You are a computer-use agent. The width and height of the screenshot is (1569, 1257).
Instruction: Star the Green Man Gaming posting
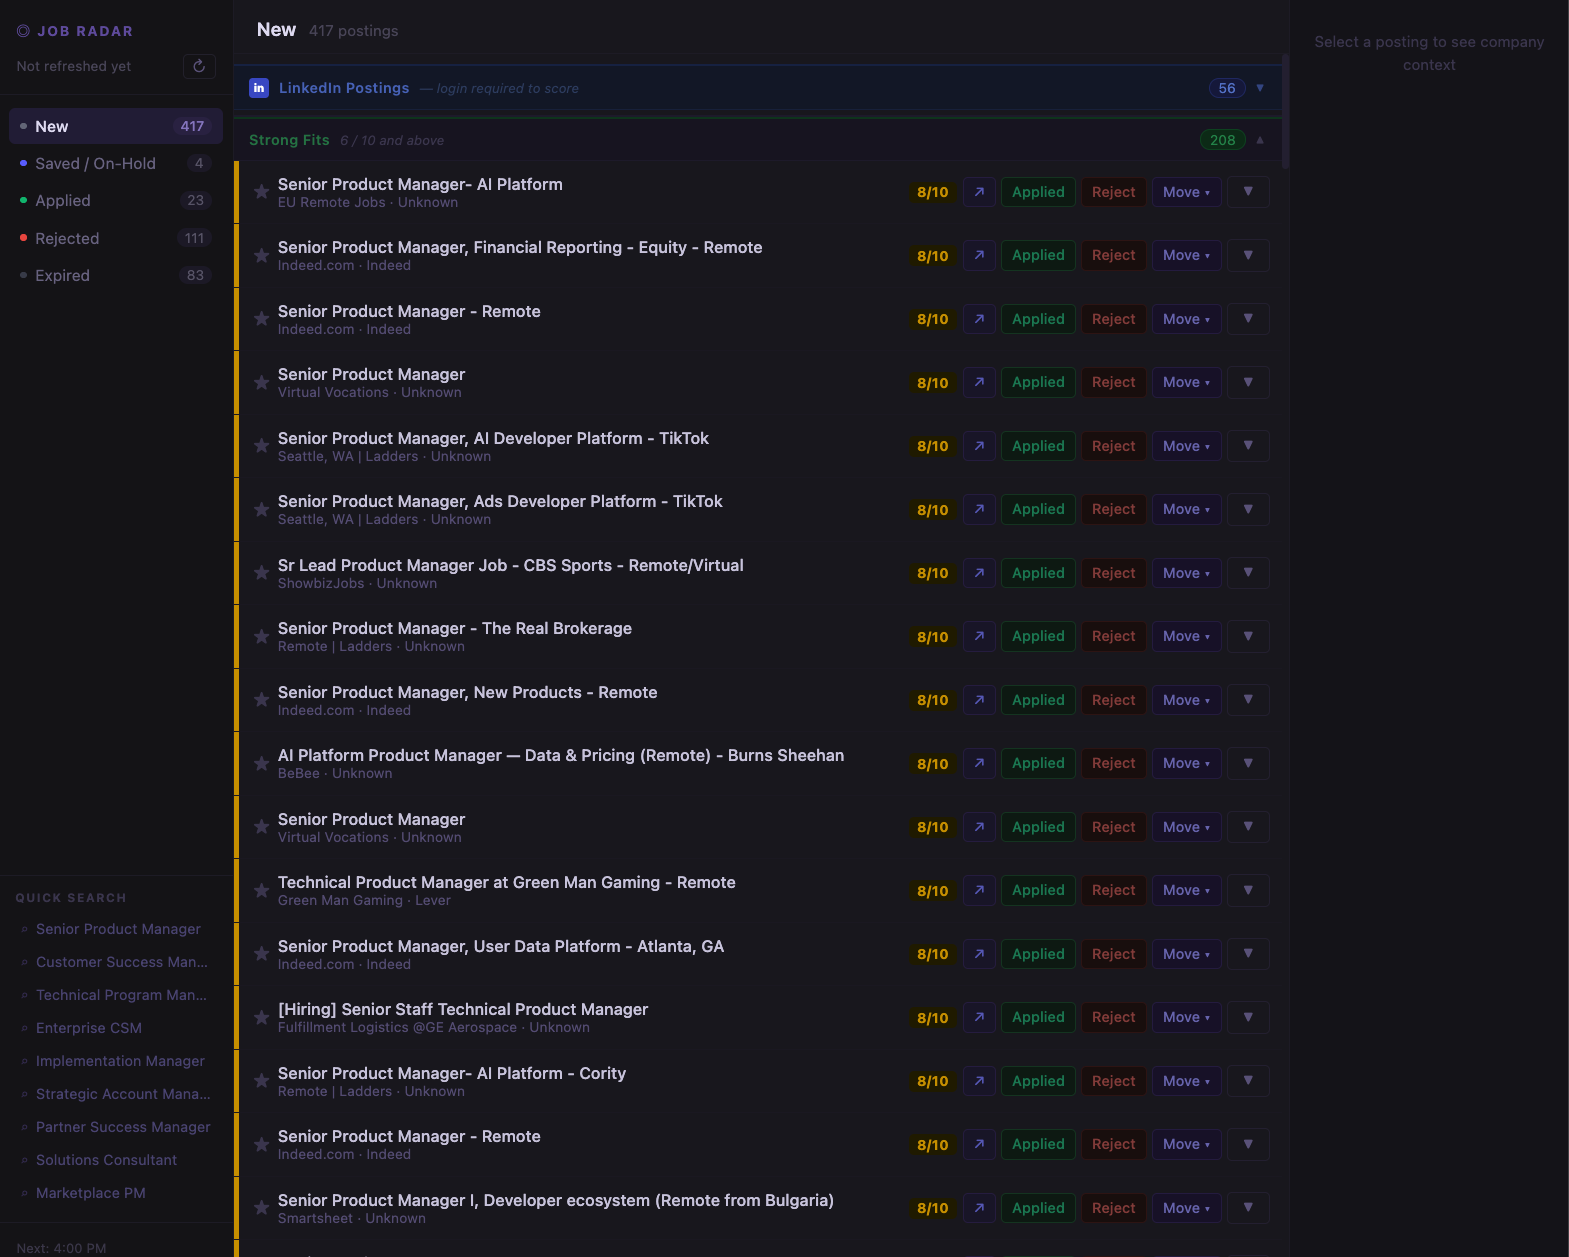pos(261,890)
